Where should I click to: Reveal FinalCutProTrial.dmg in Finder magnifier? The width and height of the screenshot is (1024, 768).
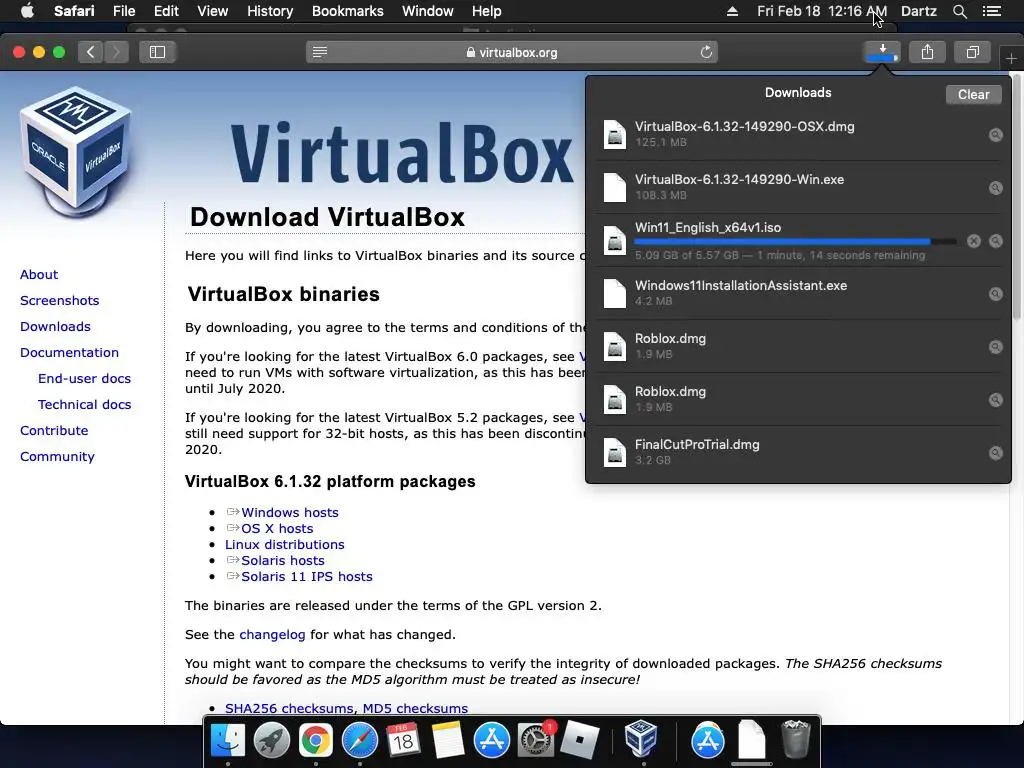click(995, 453)
